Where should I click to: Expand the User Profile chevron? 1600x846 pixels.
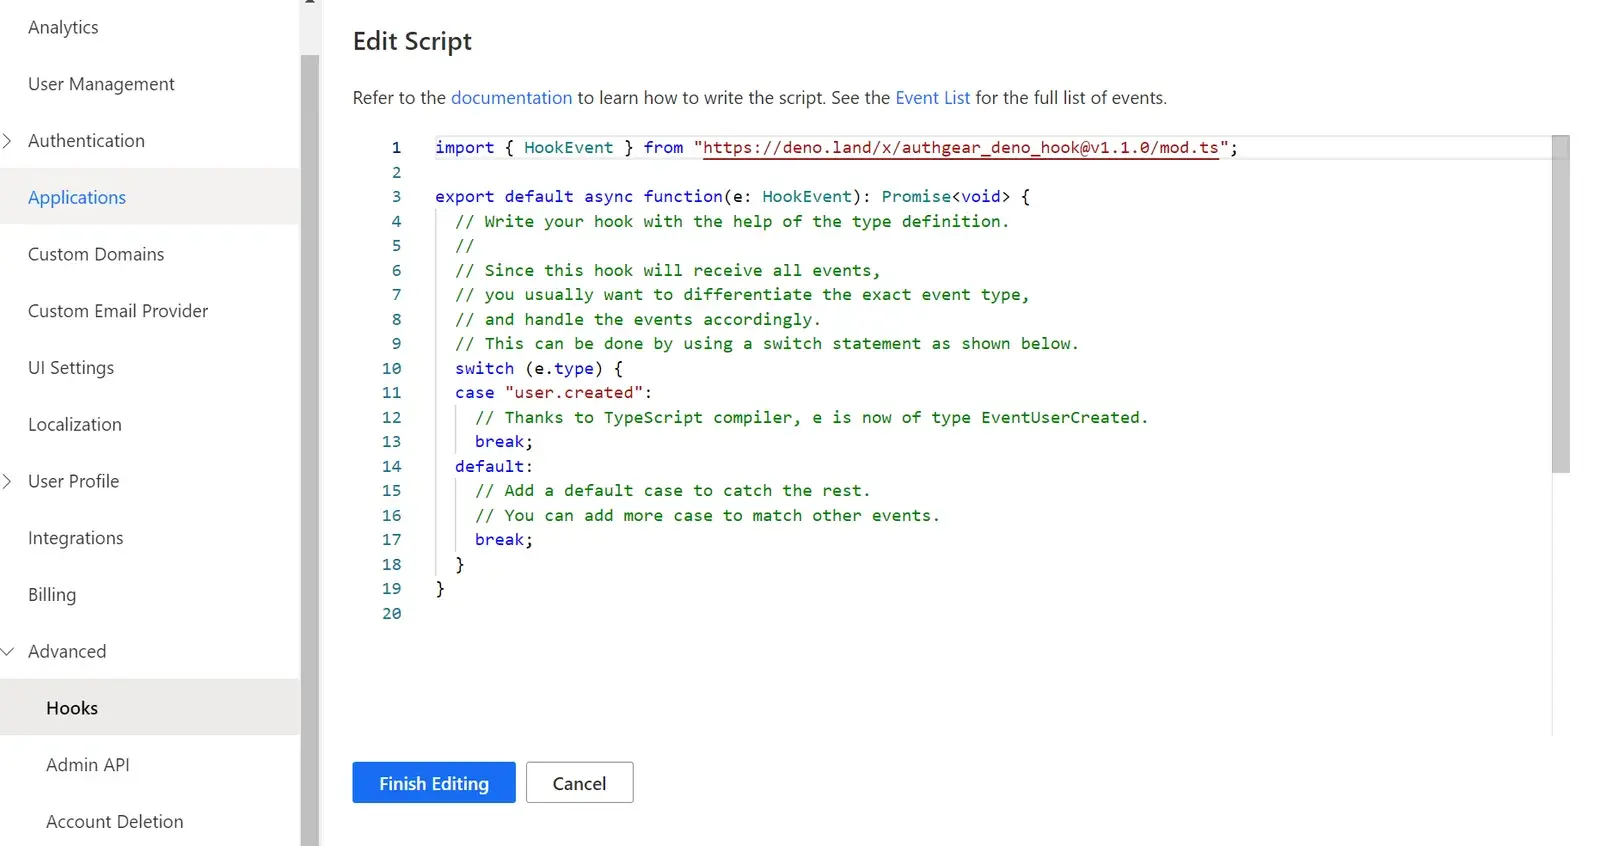8,481
